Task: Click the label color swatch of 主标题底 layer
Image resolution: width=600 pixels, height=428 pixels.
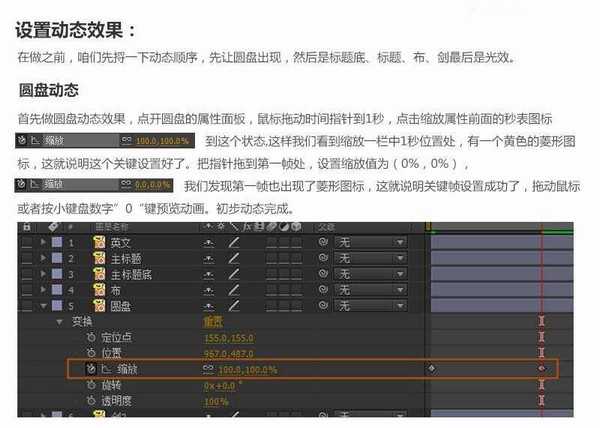Action: coord(56,274)
